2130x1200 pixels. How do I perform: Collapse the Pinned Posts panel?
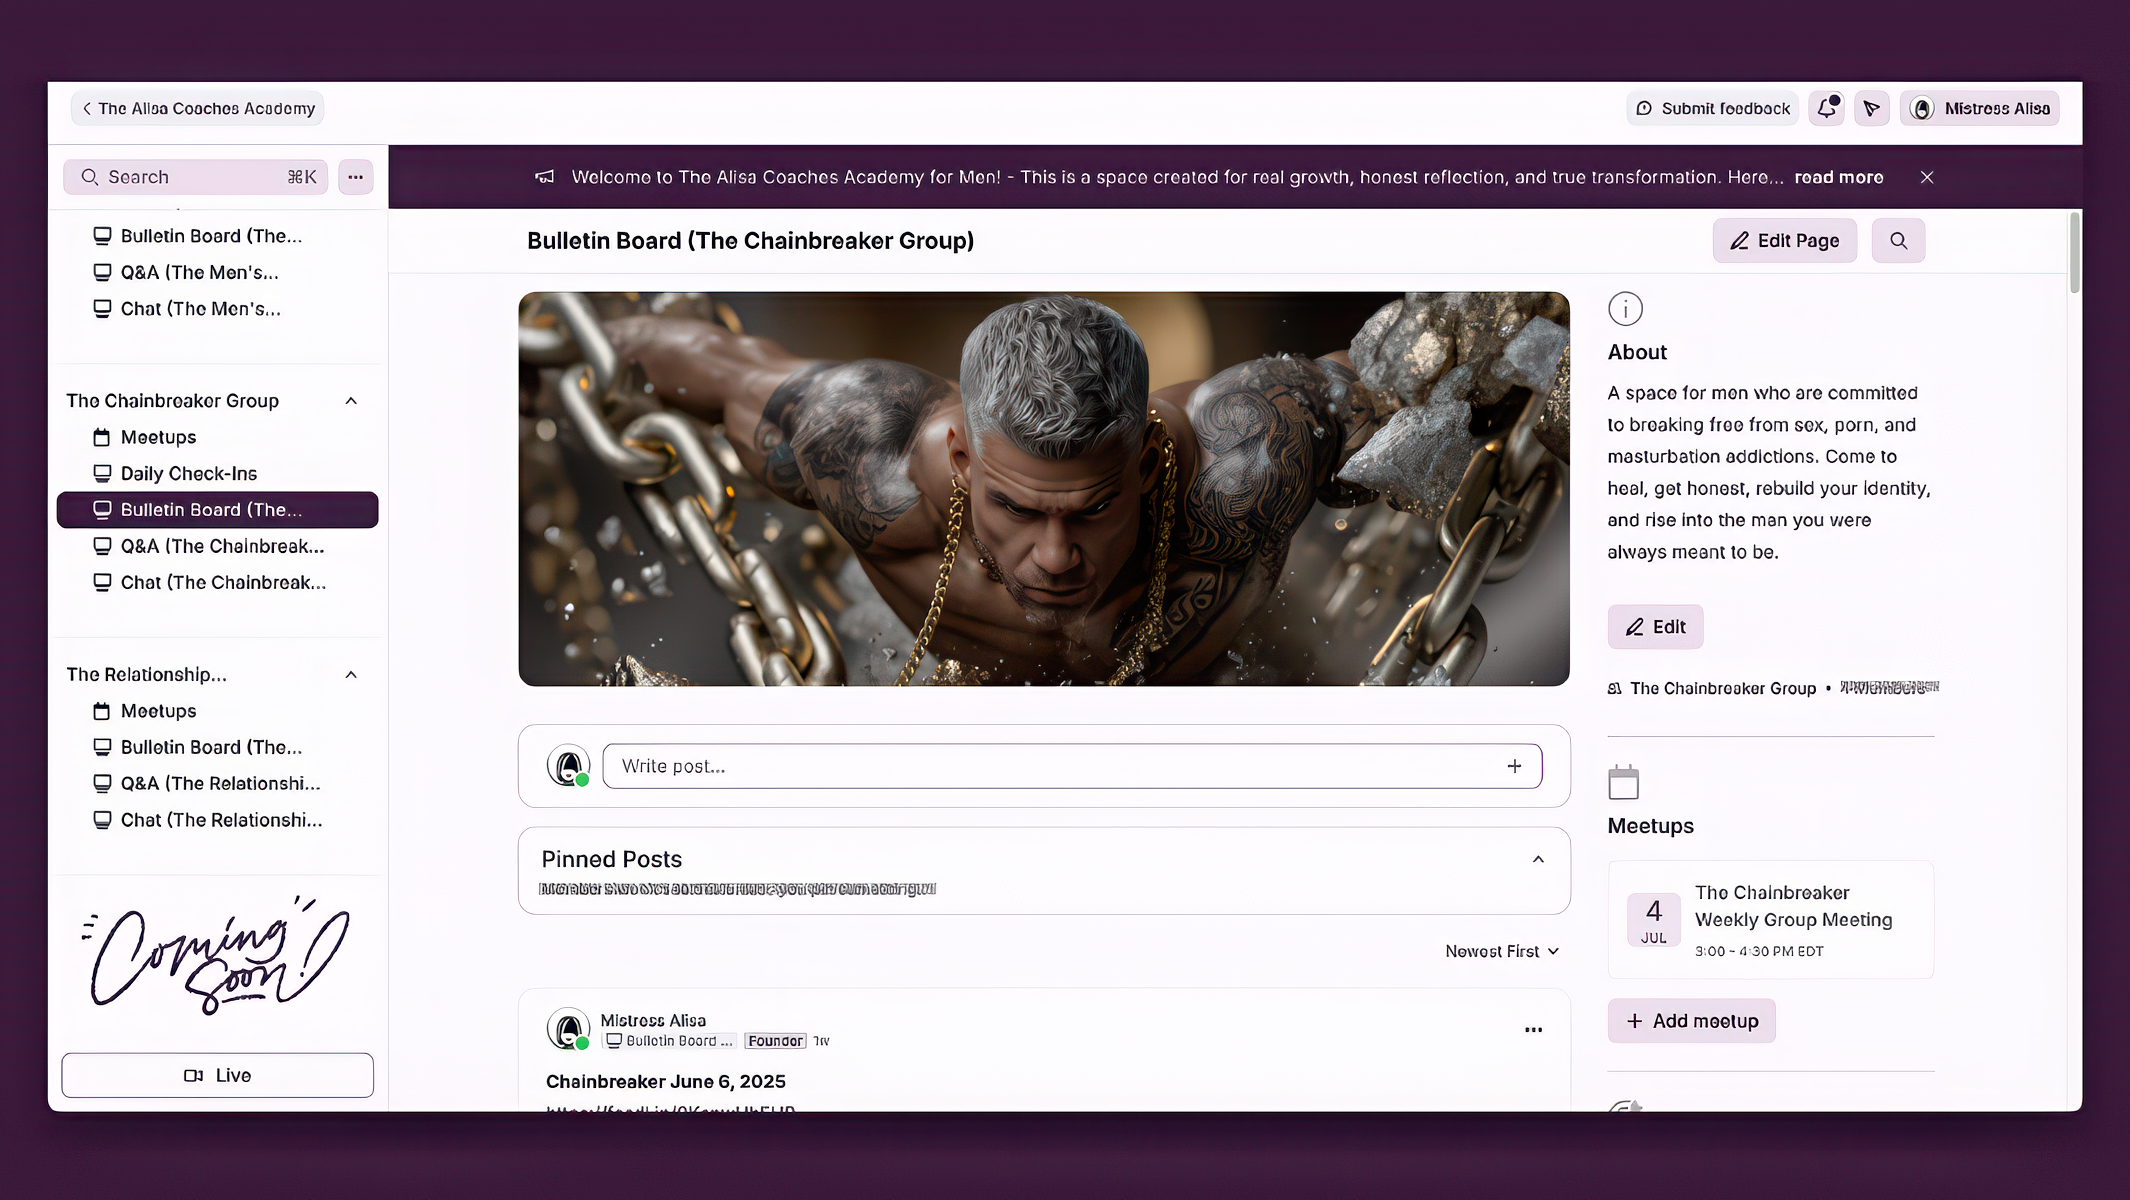1538,860
